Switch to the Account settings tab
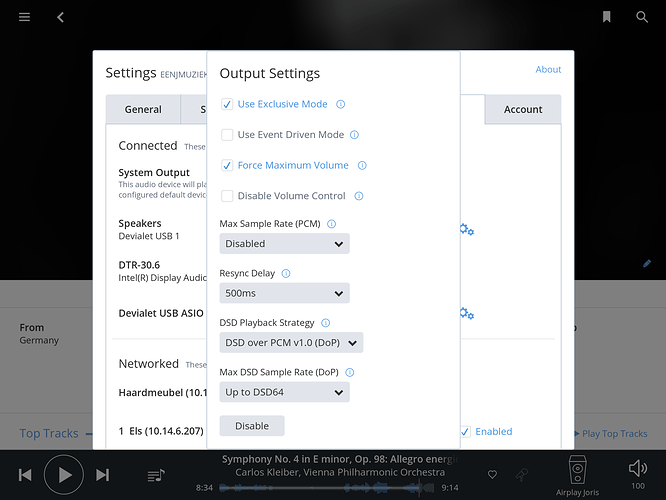The image size is (666, 500). click(x=523, y=109)
